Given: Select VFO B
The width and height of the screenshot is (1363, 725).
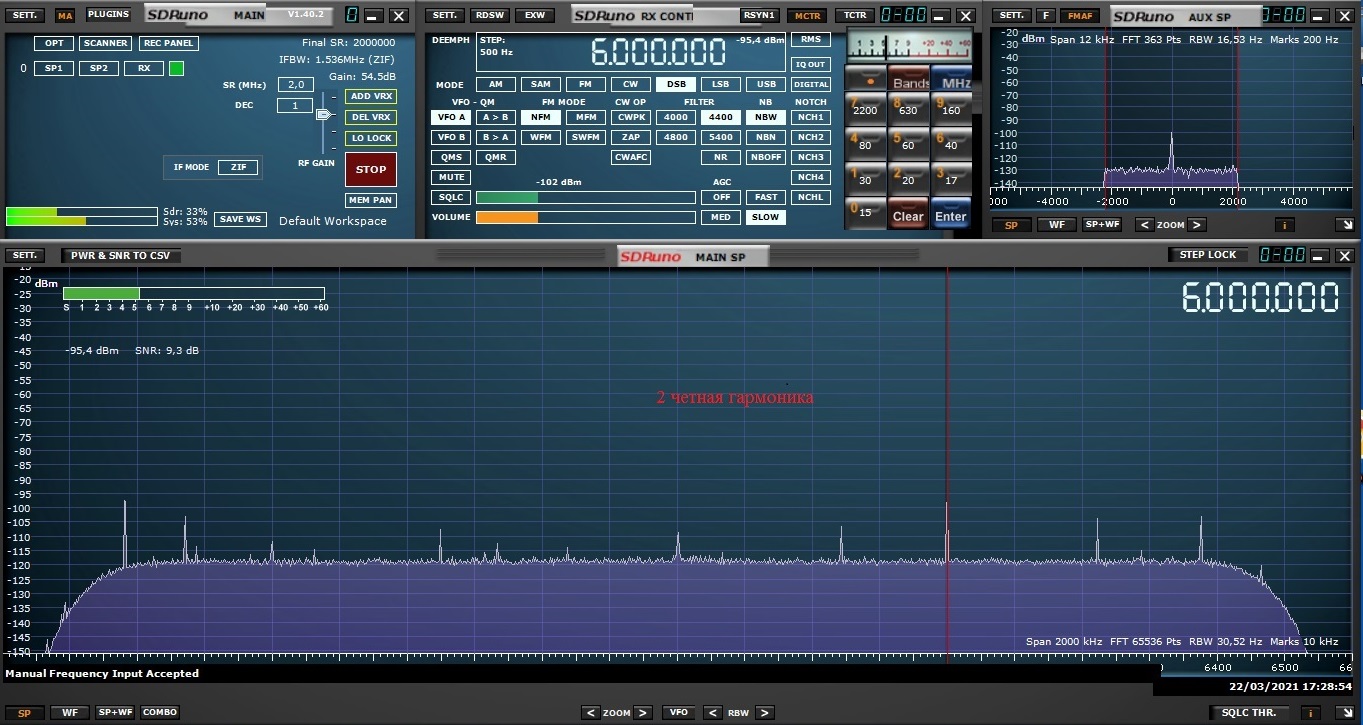Looking at the screenshot, I should pyautogui.click(x=451, y=137).
